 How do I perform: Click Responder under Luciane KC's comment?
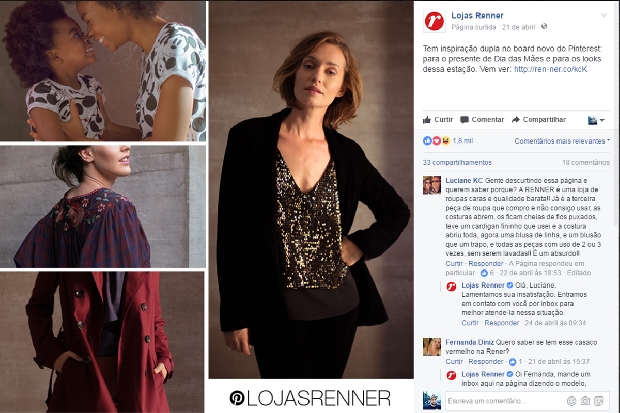point(486,263)
